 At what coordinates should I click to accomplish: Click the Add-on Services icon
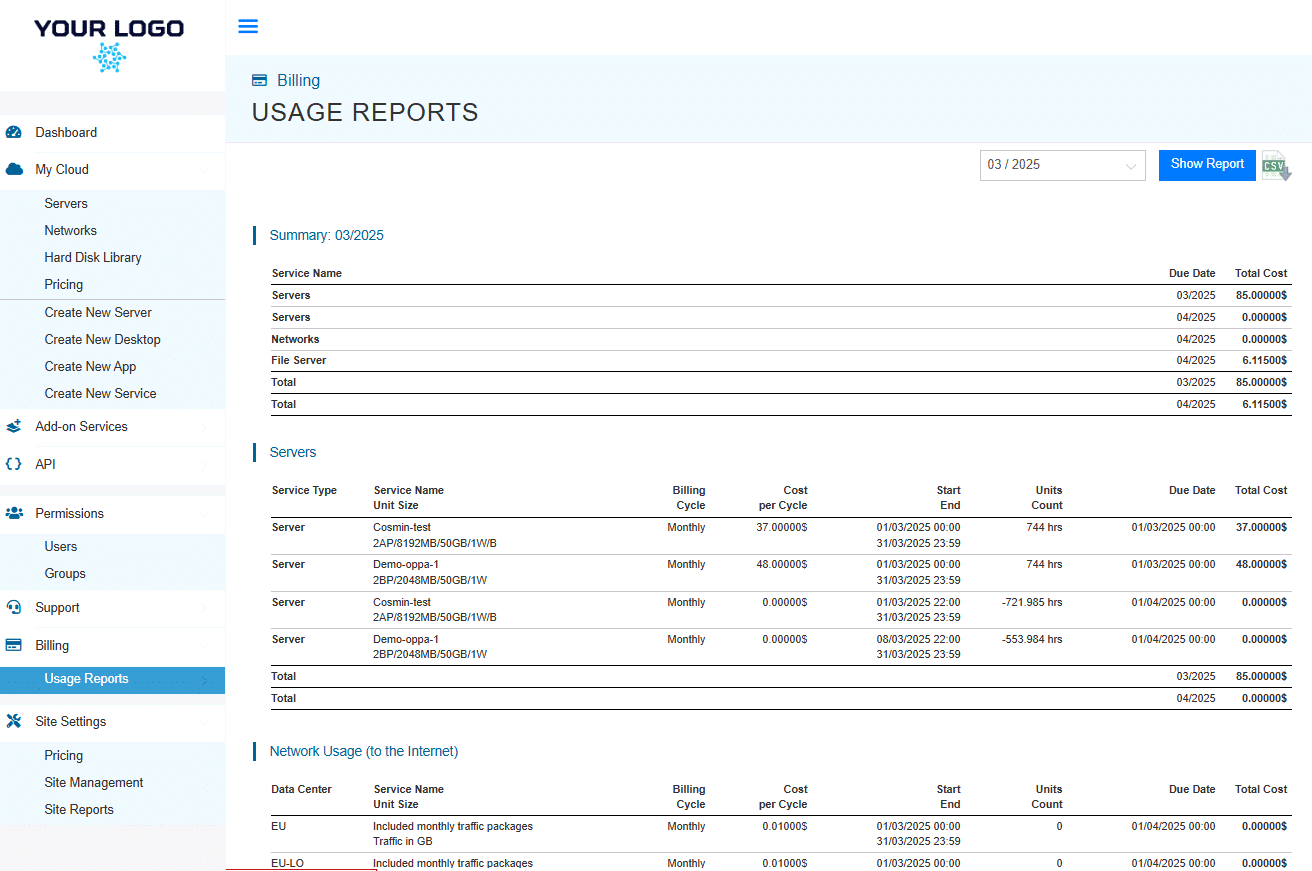coord(15,425)
